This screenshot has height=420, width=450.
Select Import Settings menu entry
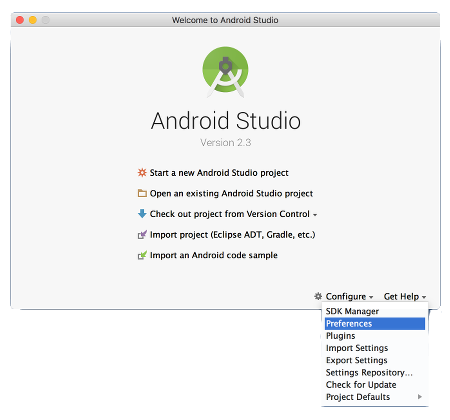pos(375,348)
